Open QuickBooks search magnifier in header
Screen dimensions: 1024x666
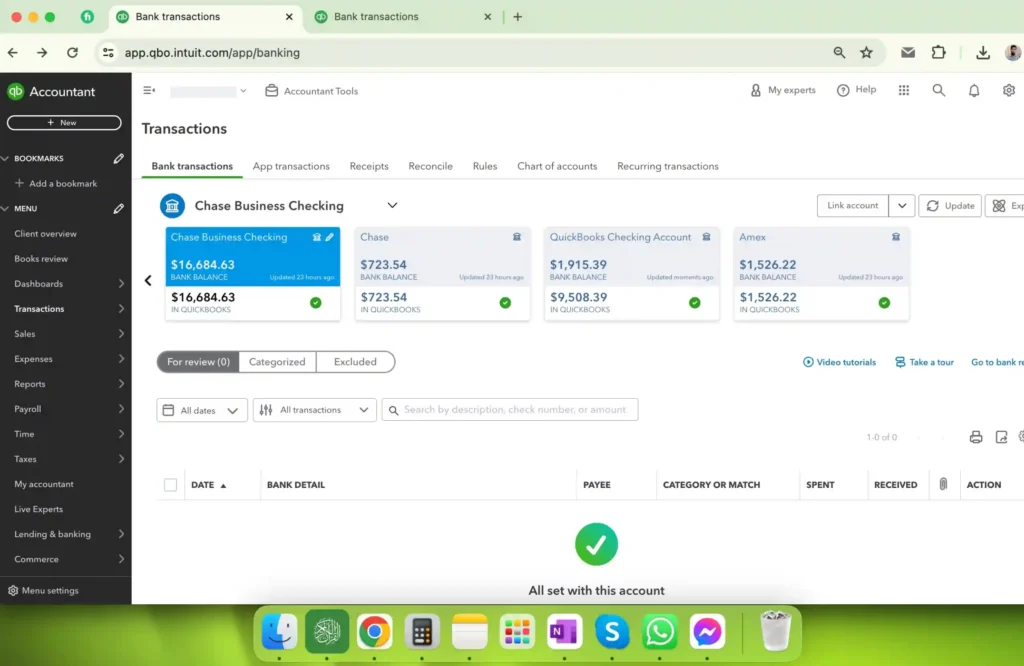click(x=938, y=90)
